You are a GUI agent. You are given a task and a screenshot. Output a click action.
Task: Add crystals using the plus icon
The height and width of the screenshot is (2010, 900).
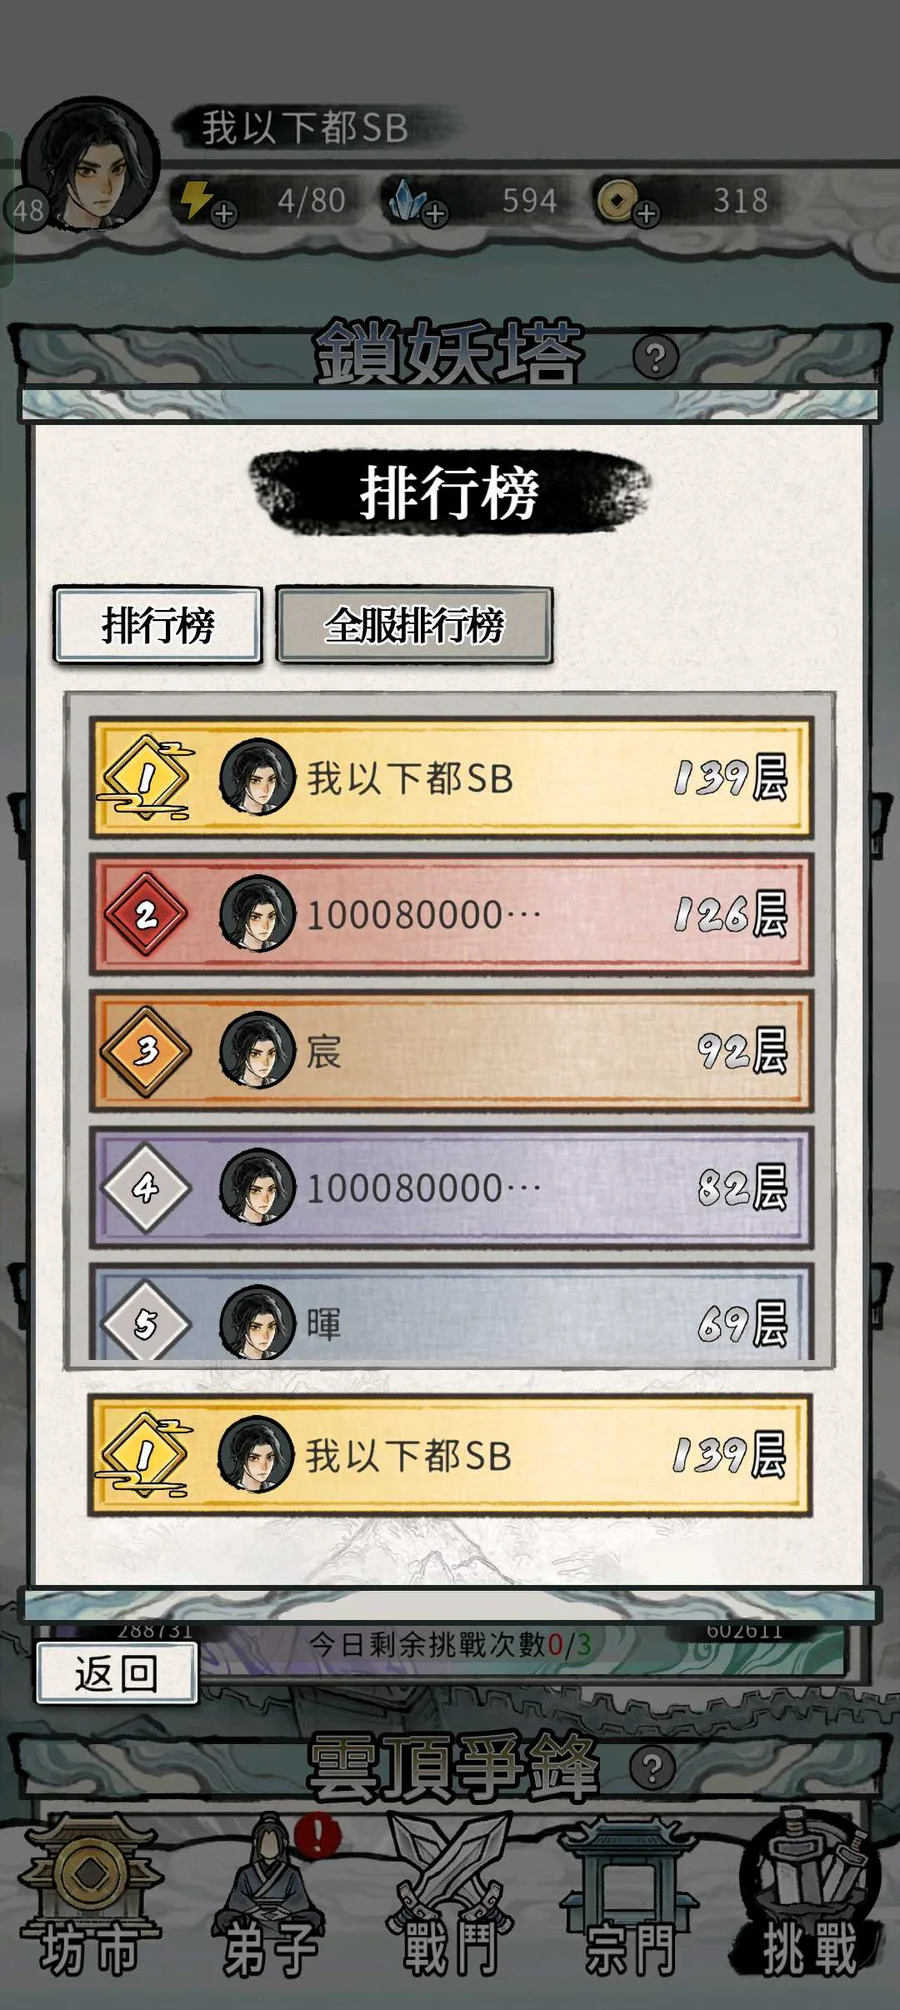tap(435, 213)
